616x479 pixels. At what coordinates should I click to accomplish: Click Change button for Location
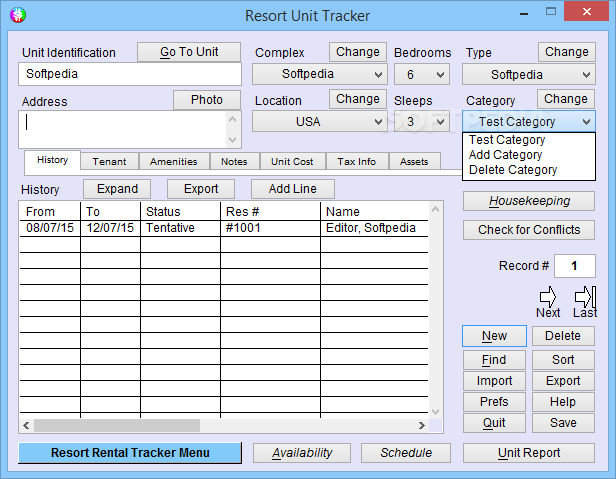[x=358, y=99]
